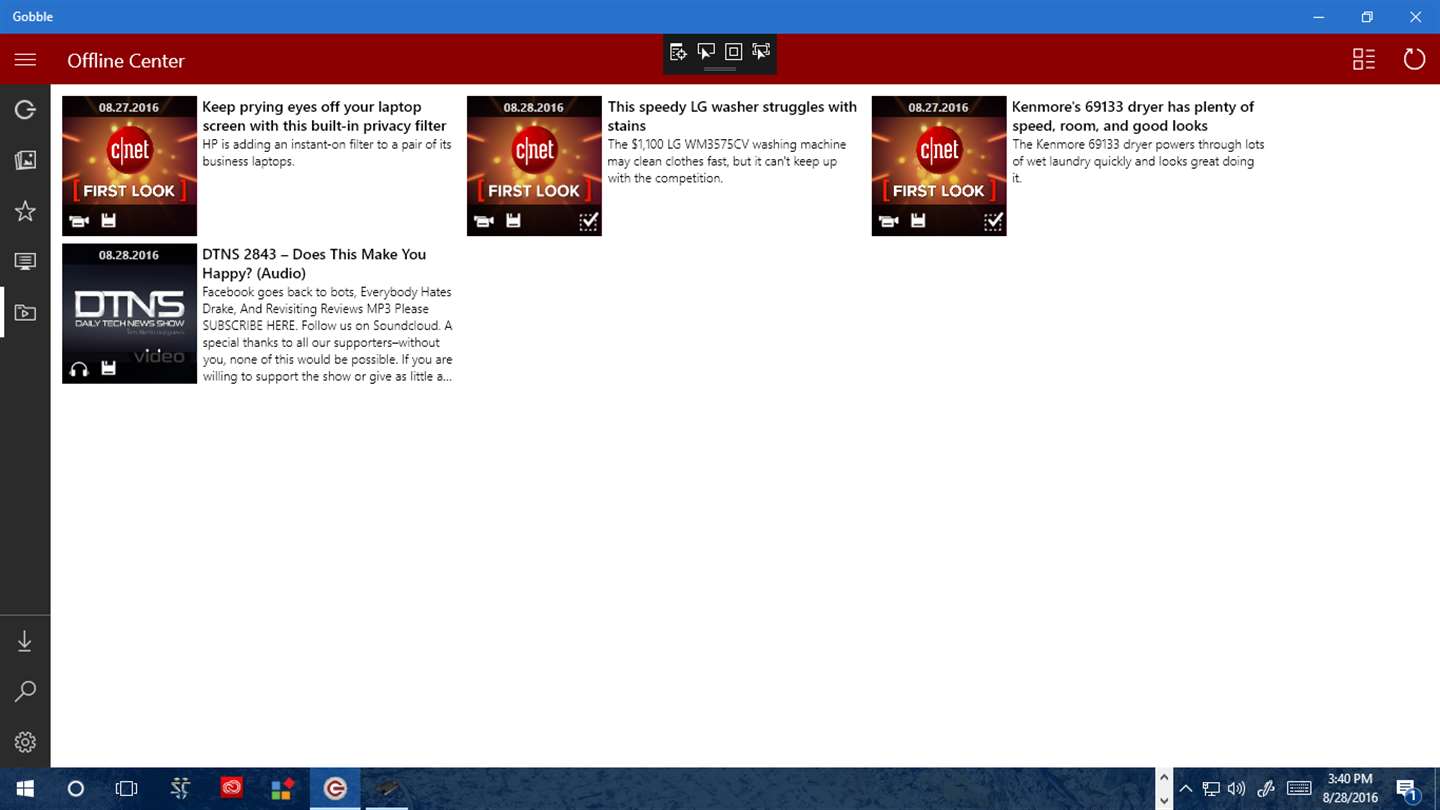Open the picture gallery sidebar icon

25,160
